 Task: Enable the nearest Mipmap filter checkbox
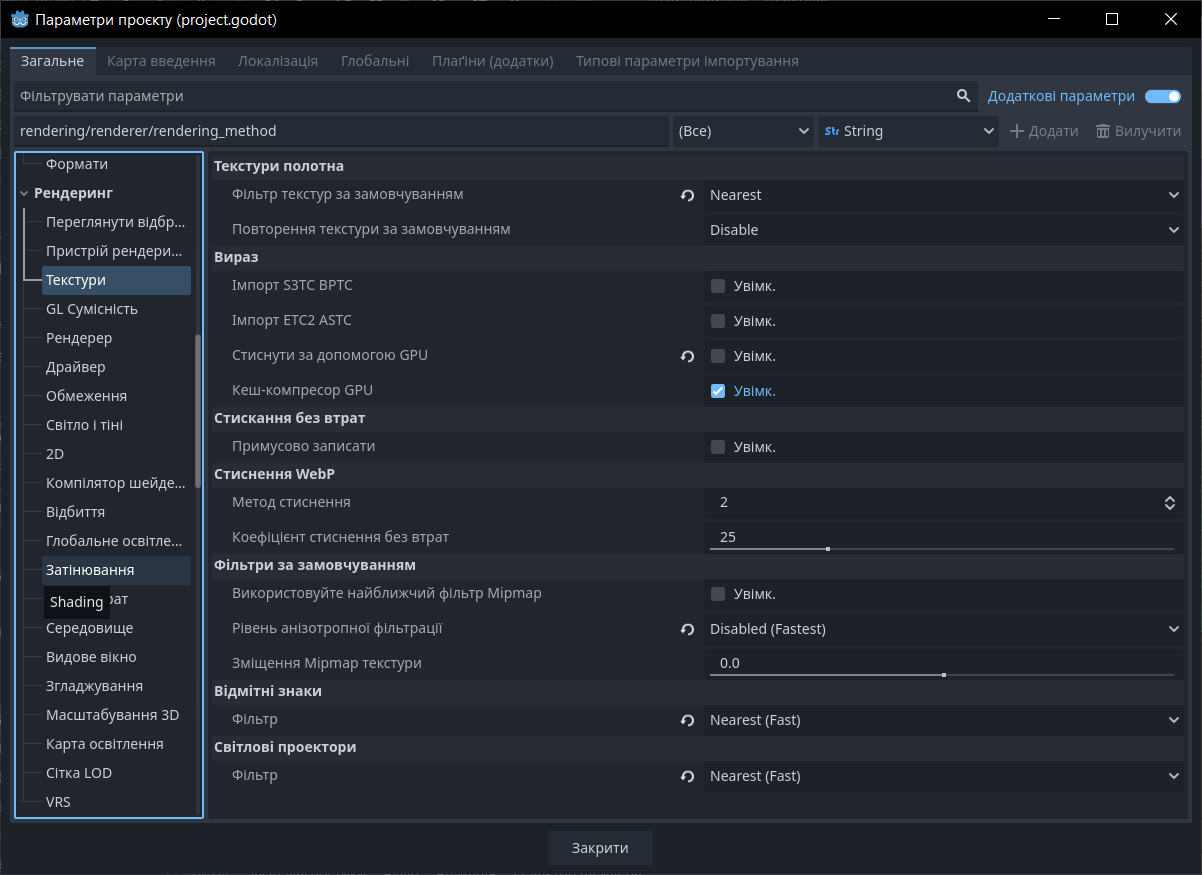pos(718,594)
